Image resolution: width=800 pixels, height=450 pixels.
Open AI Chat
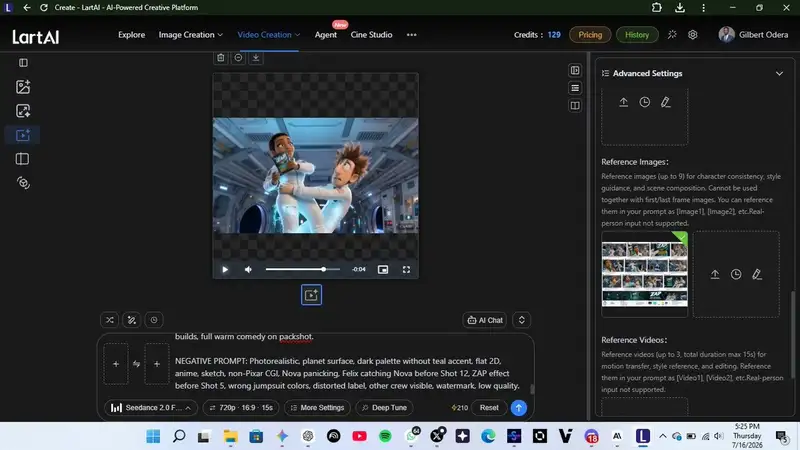[485, 320]
